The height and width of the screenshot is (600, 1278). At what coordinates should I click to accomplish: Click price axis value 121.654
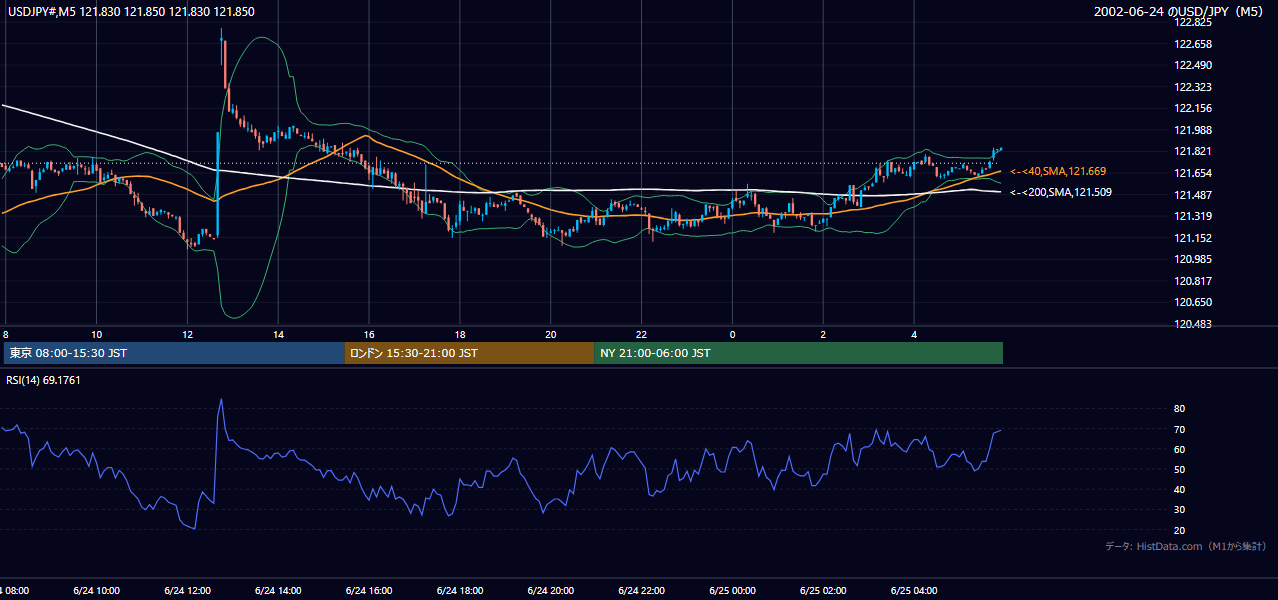pyautogui.click(x=1194, y=173)
